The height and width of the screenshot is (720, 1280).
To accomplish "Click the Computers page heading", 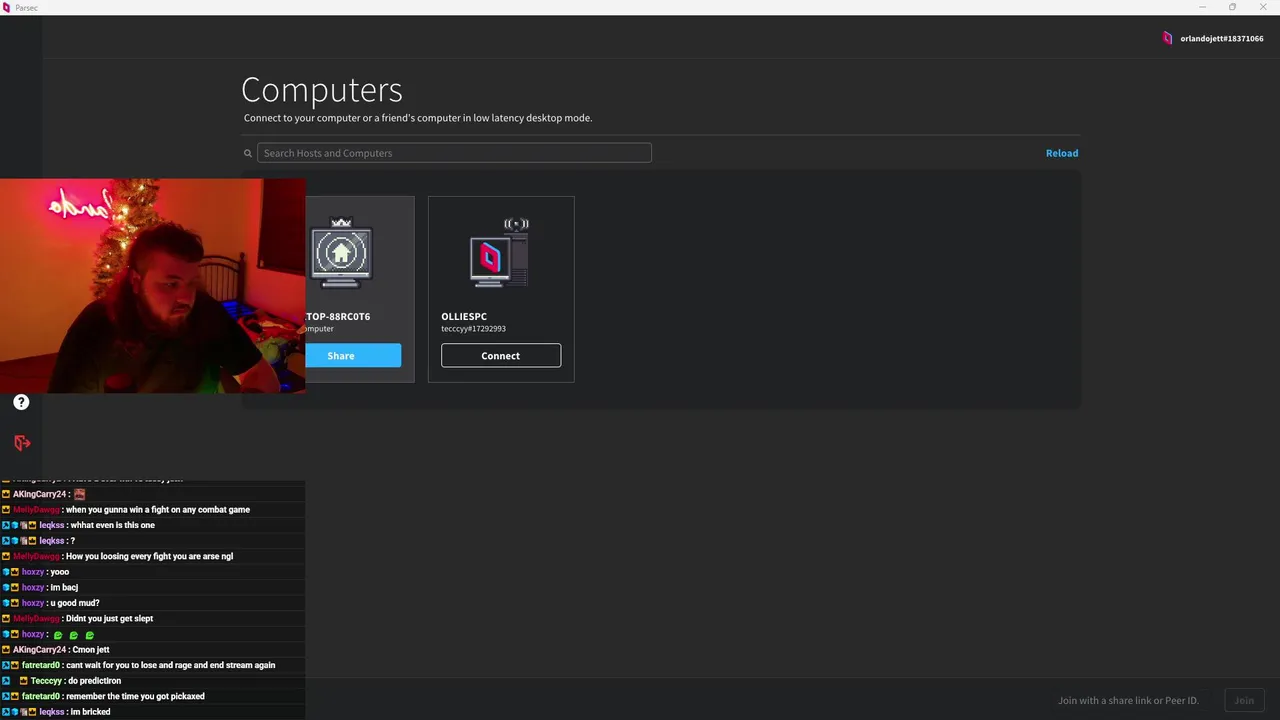I will click(x=322, y=90).
